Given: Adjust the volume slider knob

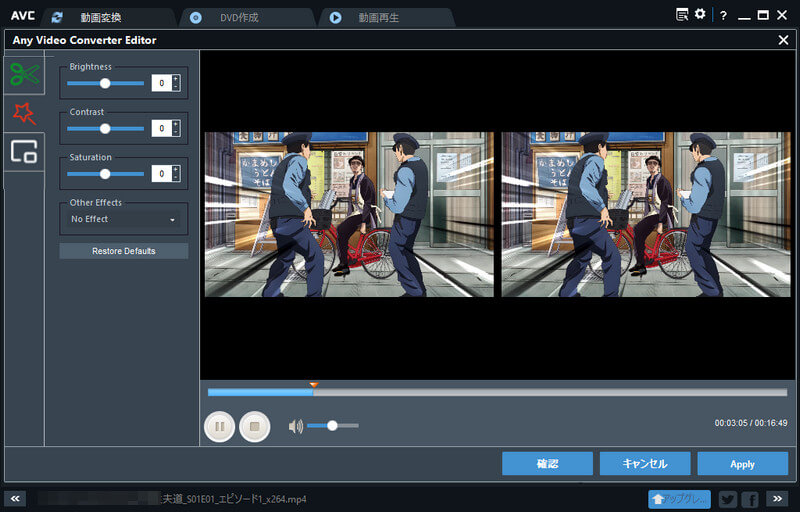Looking at the screenshot, I should pyautogui.click(x=332, y=425).
